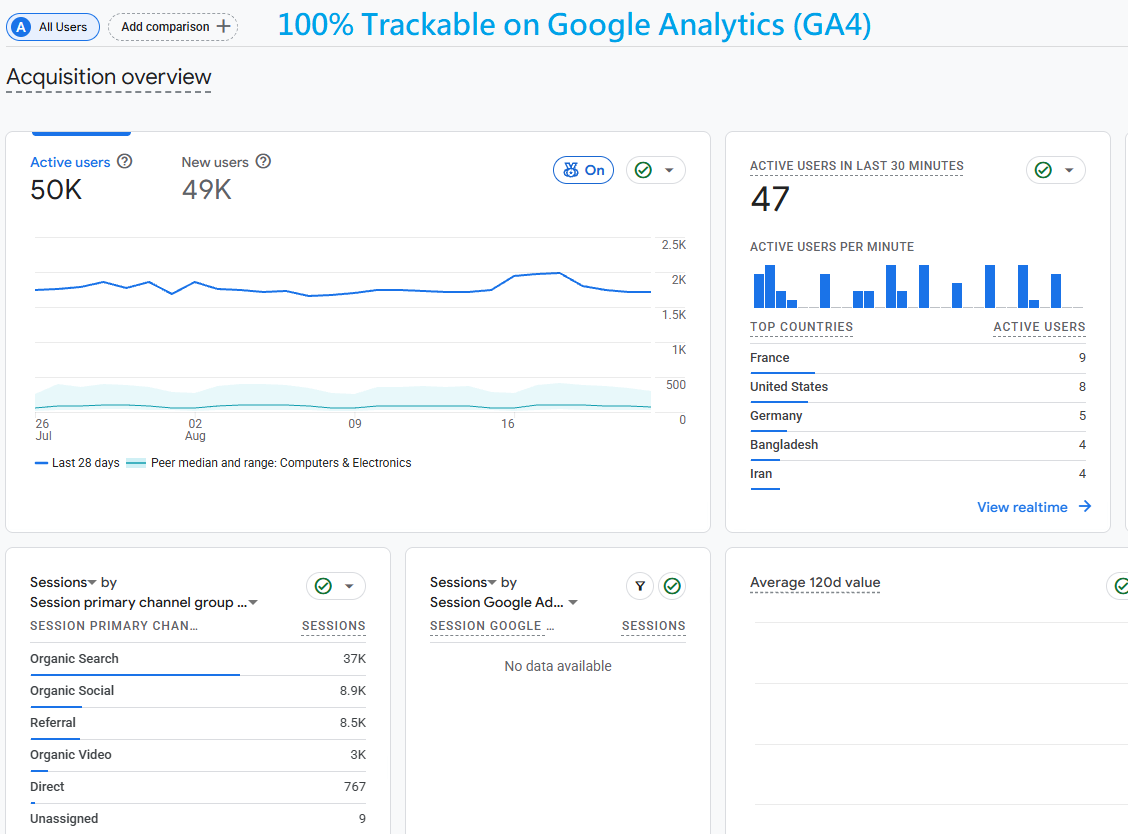This screenshot has width=1128, height=834.
Task: Click green check icon in realtime card
Action: pos(1043,170)
